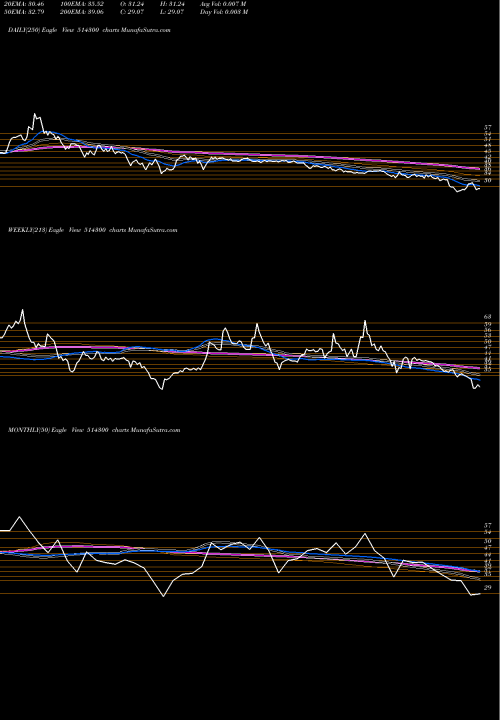Click price label 30 on daily chart
The image size is (500, 720).
tap(488, 180)
